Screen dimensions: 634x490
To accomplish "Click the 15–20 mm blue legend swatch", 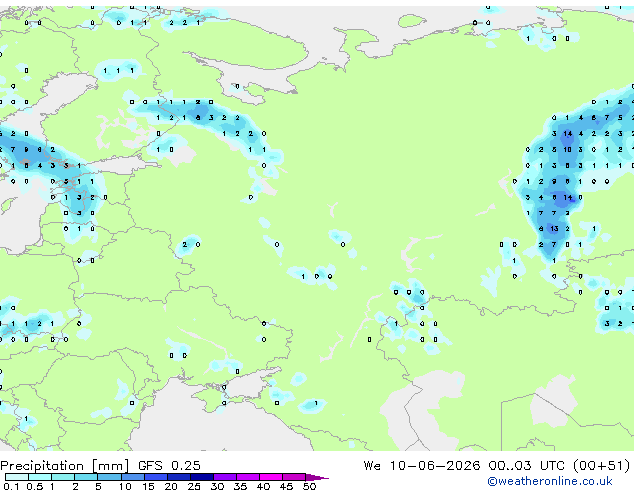I will tap(155, 477).
